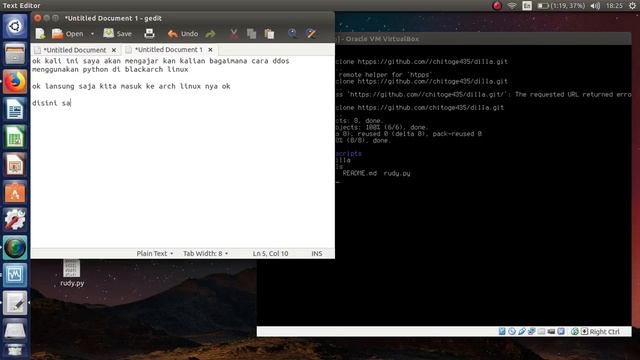Launch LibreOffice Writer from the launcher
640x360 pixels.
[x=15, y=109]
